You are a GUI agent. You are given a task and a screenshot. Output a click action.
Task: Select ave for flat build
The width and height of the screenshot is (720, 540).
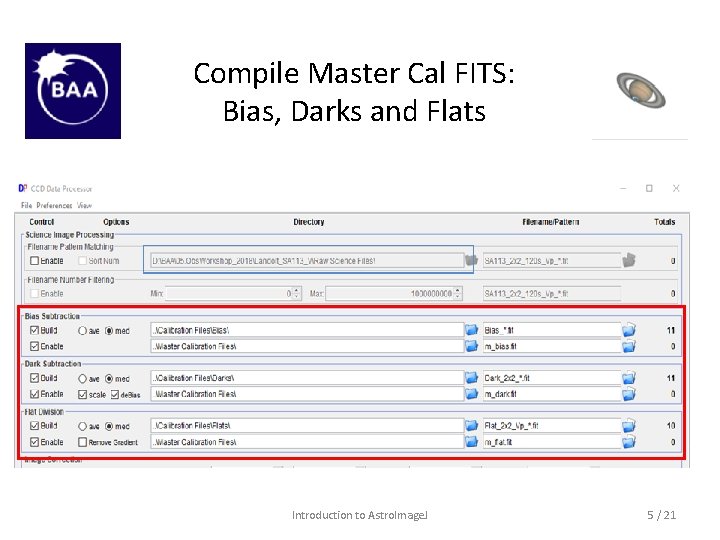(82, 426)
